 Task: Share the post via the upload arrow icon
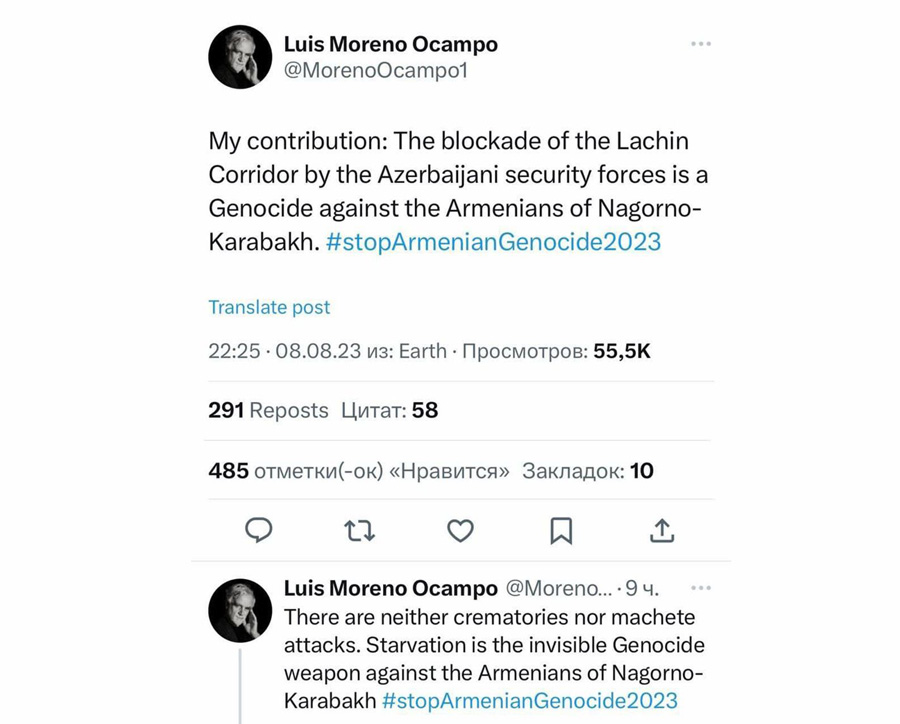click(662, 530)
